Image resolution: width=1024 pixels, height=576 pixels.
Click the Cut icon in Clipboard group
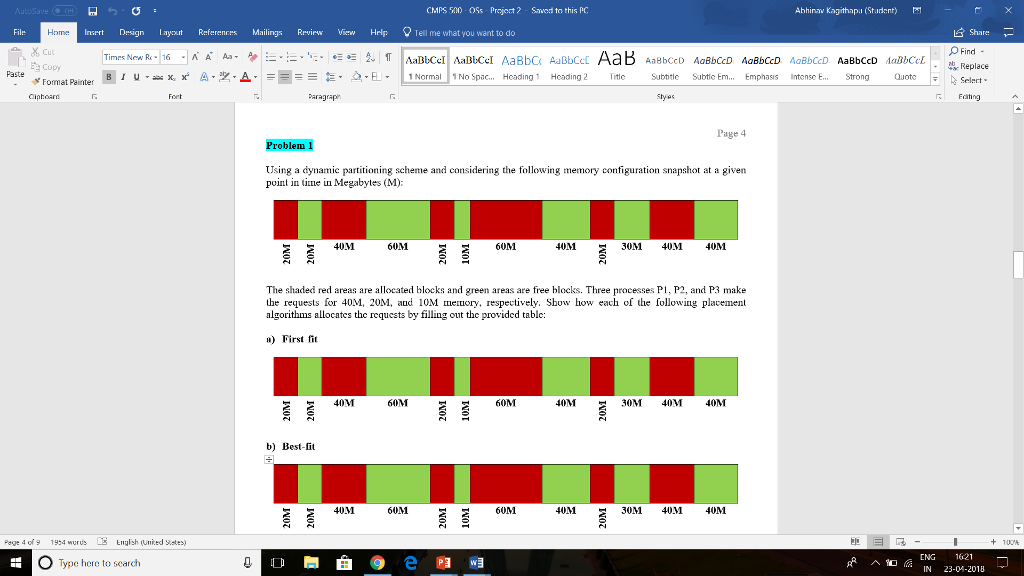click(x=35, y=51)
